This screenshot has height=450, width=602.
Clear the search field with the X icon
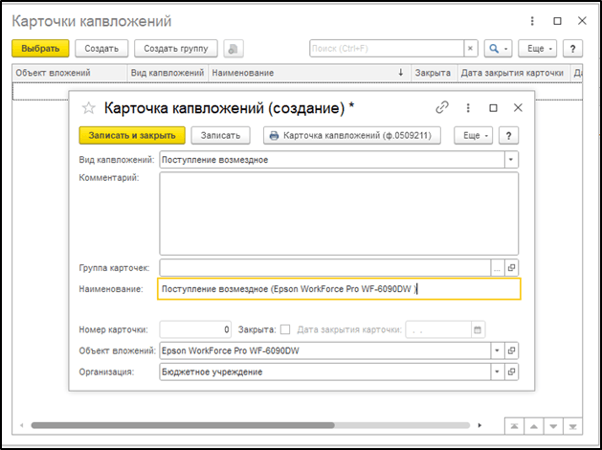click(x=470, y=48)
